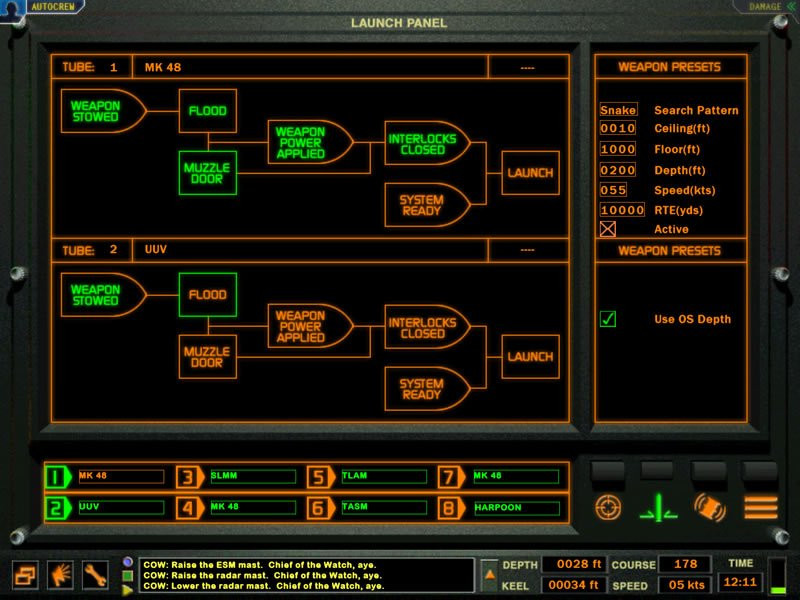This screenshot has height=600, width=800.
Task: Click the INTERLOCKS CLOSED indicator for tube 2
Action: (427, 328)
